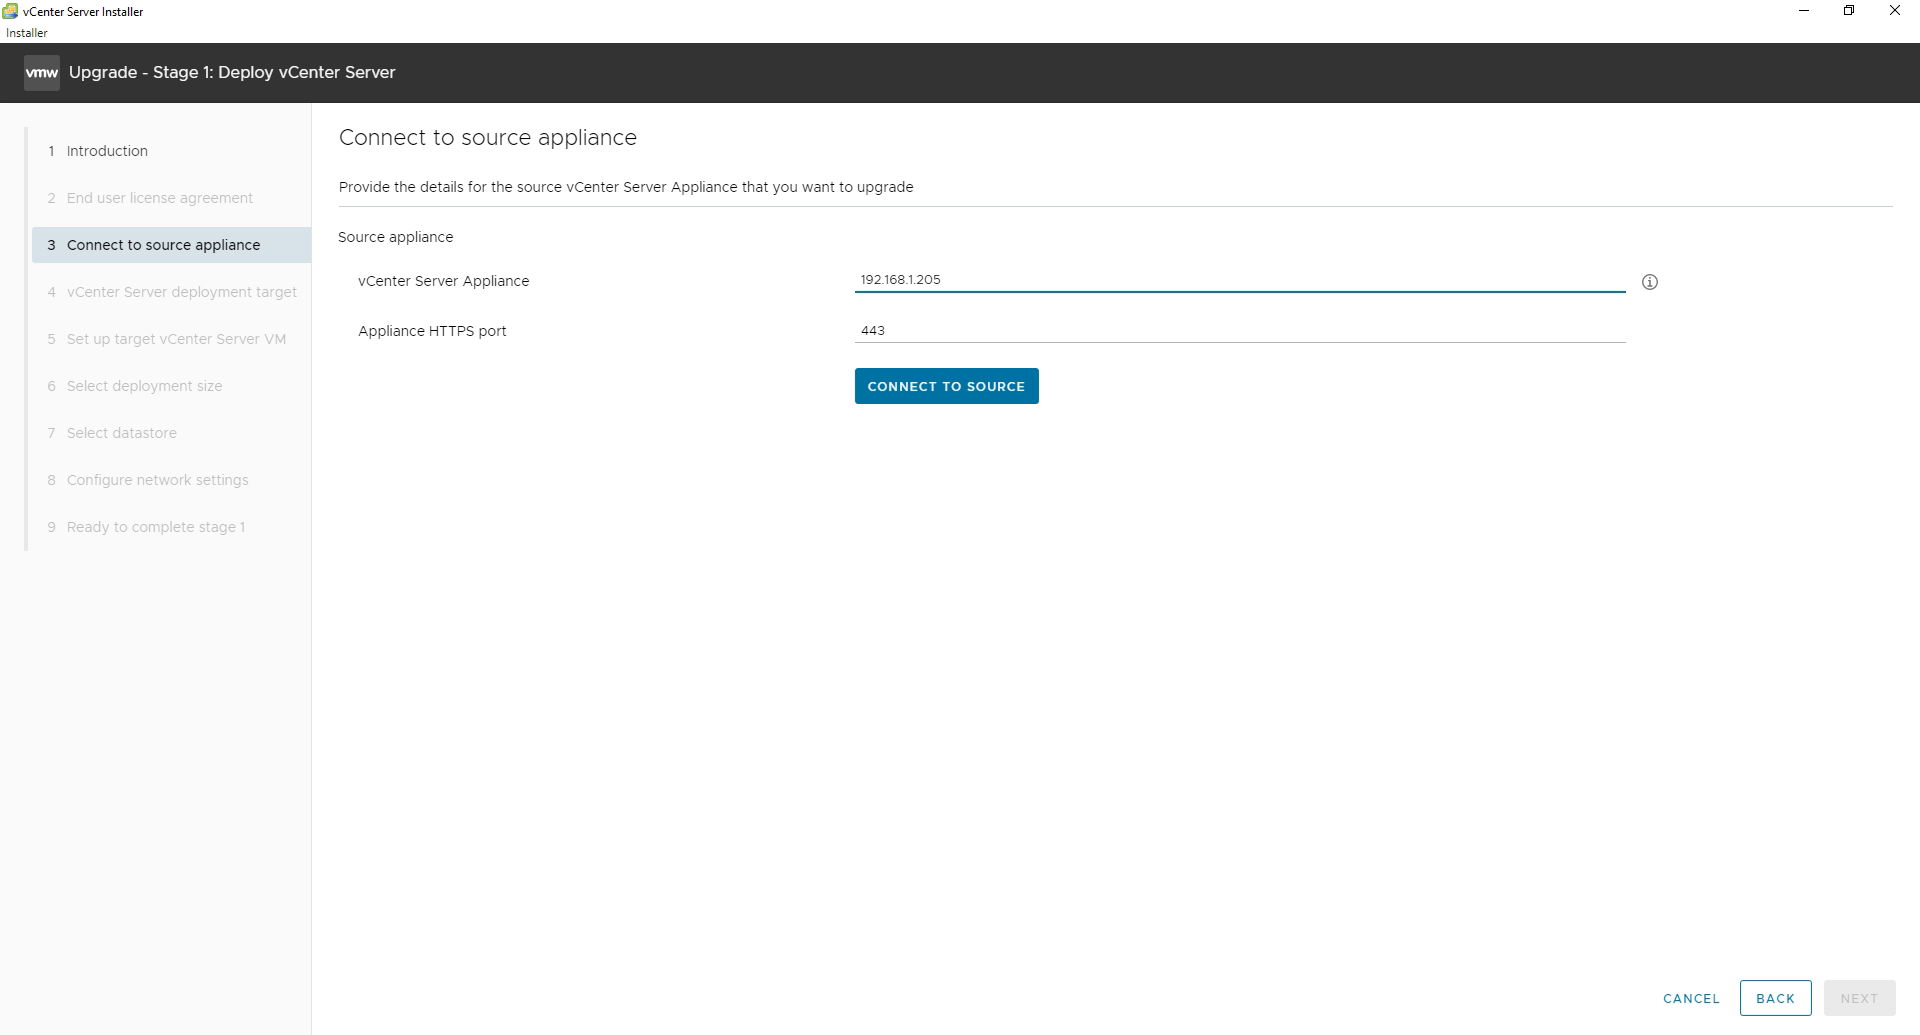Open the Installer menu
The height and width of the screenshot is (1035, 1920).
(x=27, y=33)
